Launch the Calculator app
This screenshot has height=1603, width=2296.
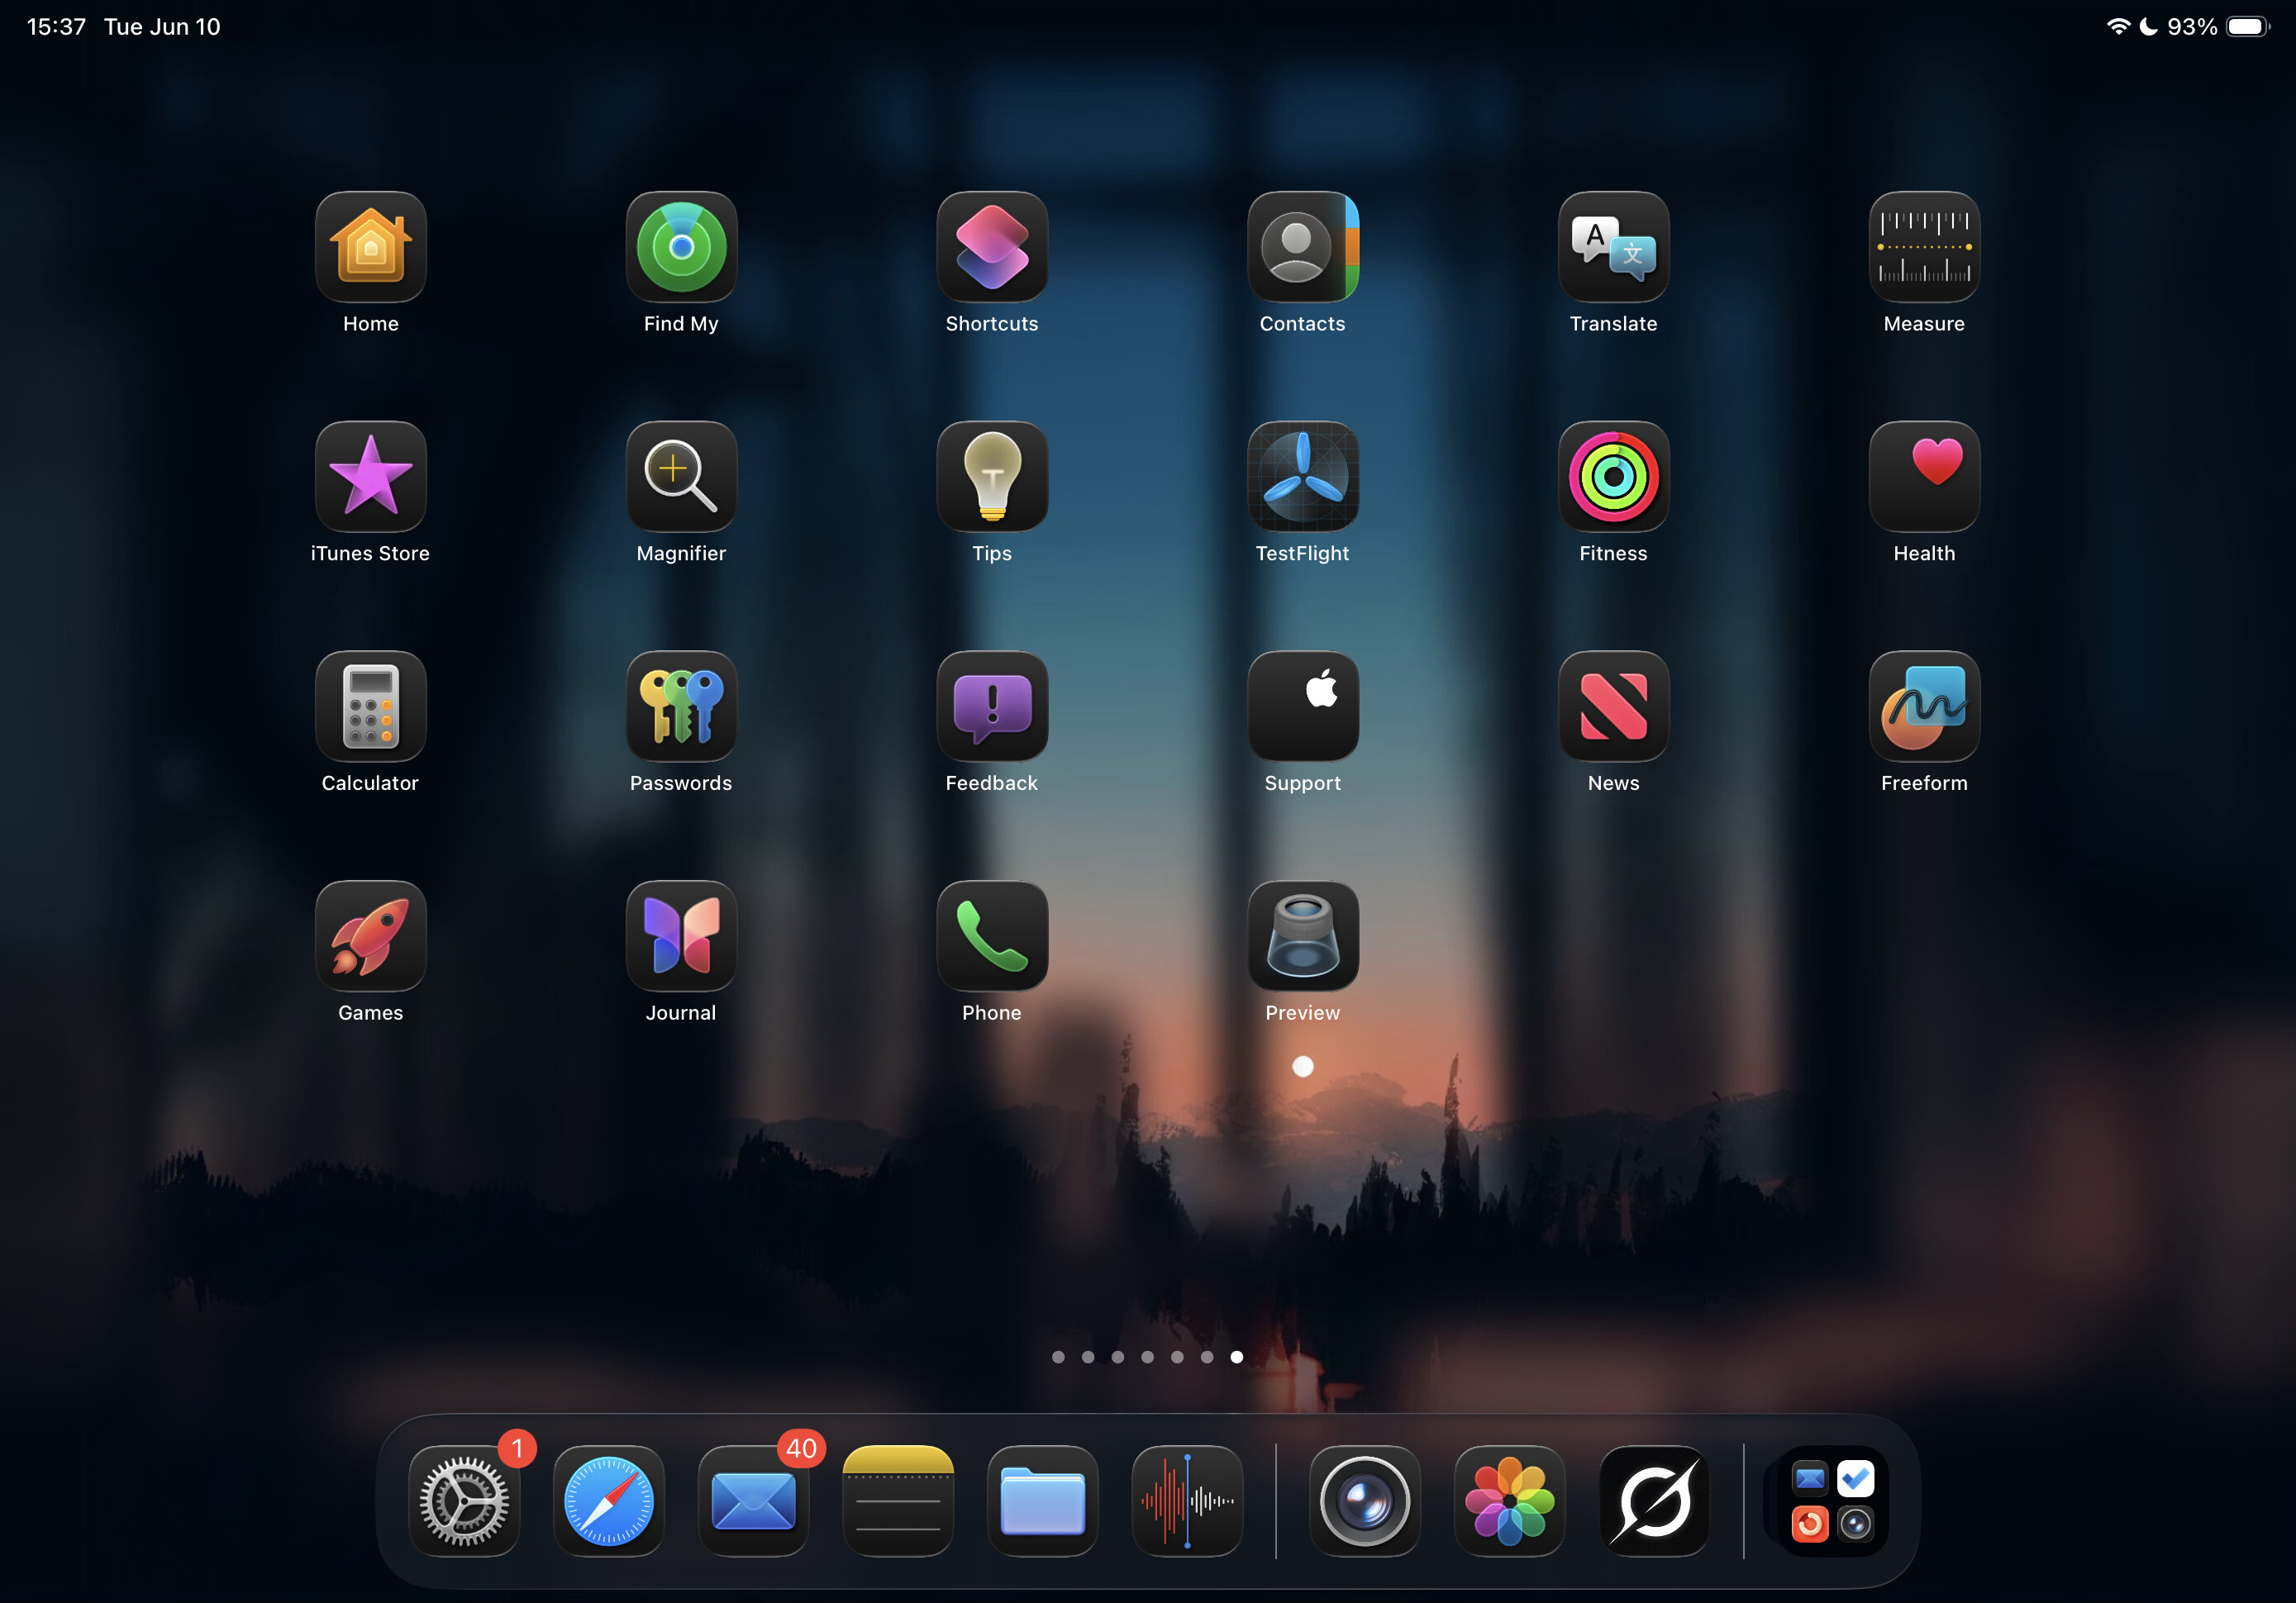[x=371, y=707]
